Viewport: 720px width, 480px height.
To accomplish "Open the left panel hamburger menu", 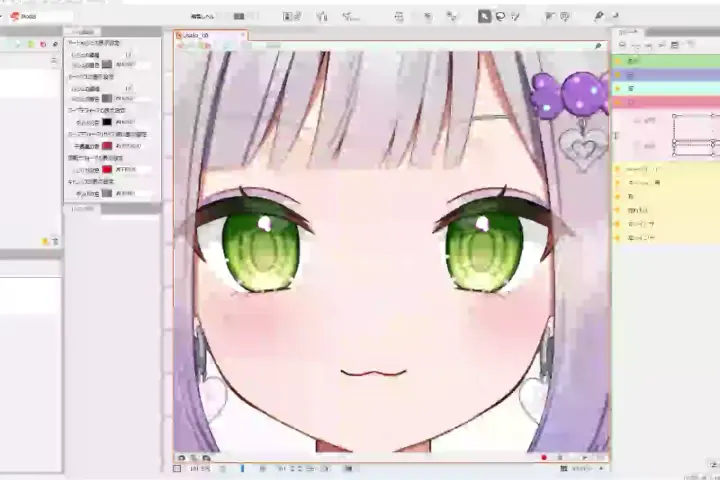I will [x=54, y=60].
